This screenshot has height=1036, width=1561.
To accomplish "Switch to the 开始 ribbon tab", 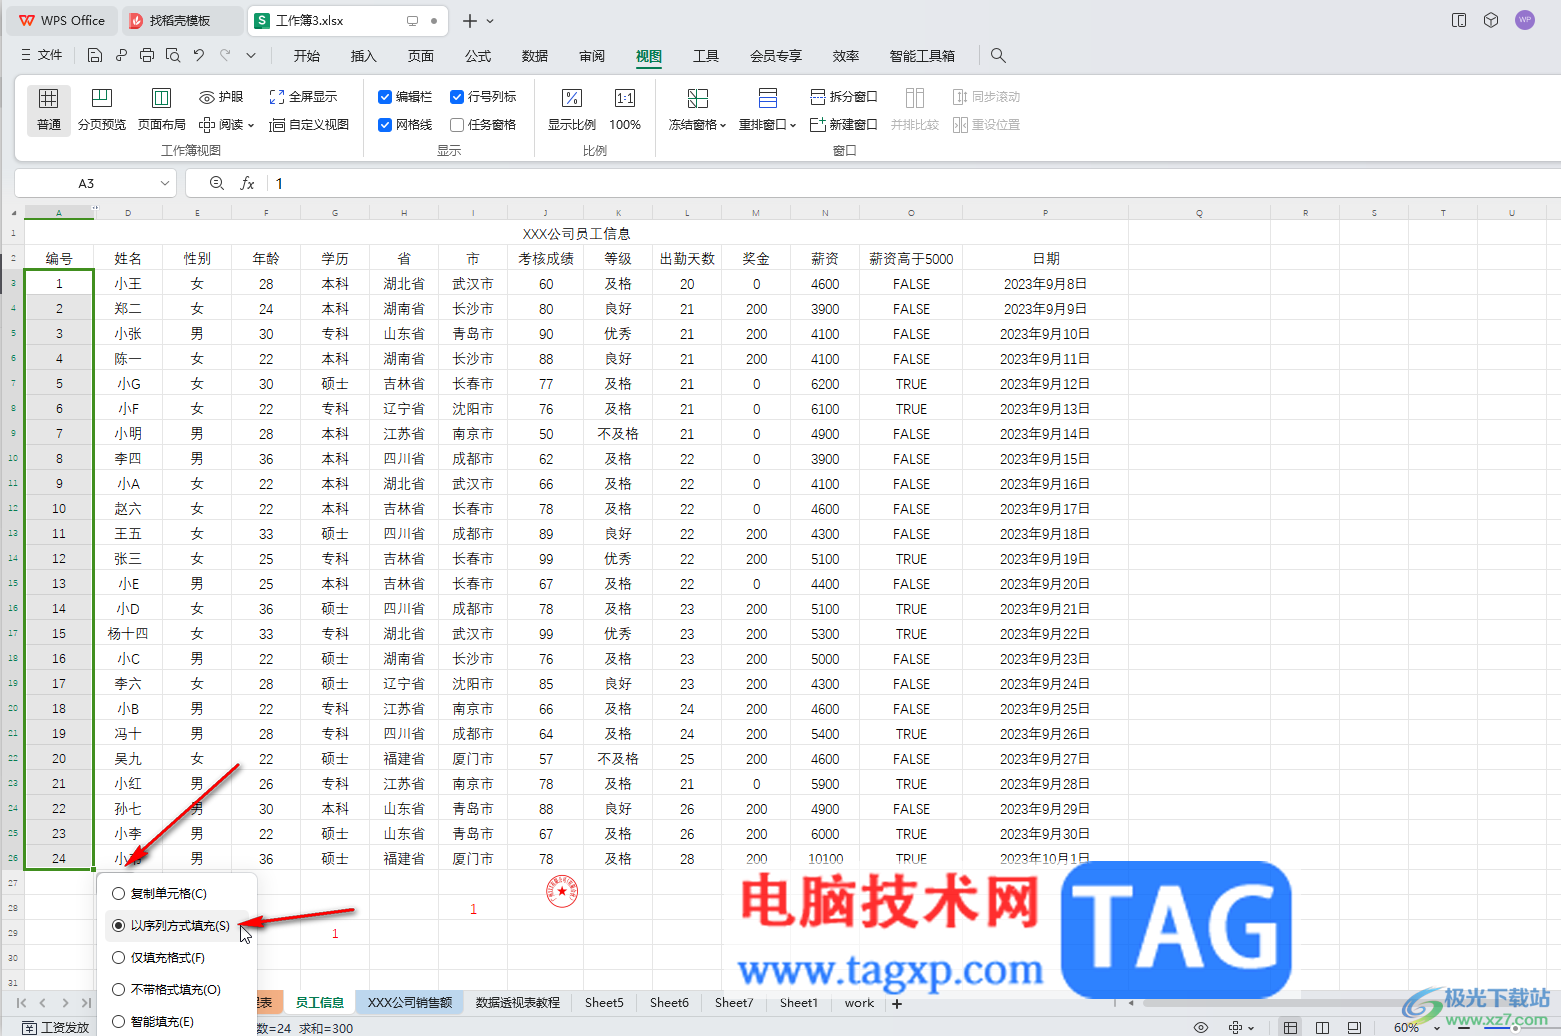I will [x=307, y=56].
